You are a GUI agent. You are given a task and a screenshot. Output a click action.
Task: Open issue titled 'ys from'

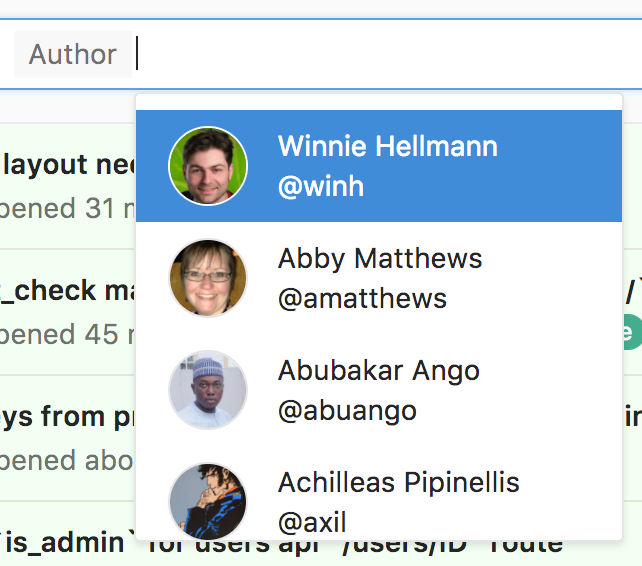[x=68, y=417]
